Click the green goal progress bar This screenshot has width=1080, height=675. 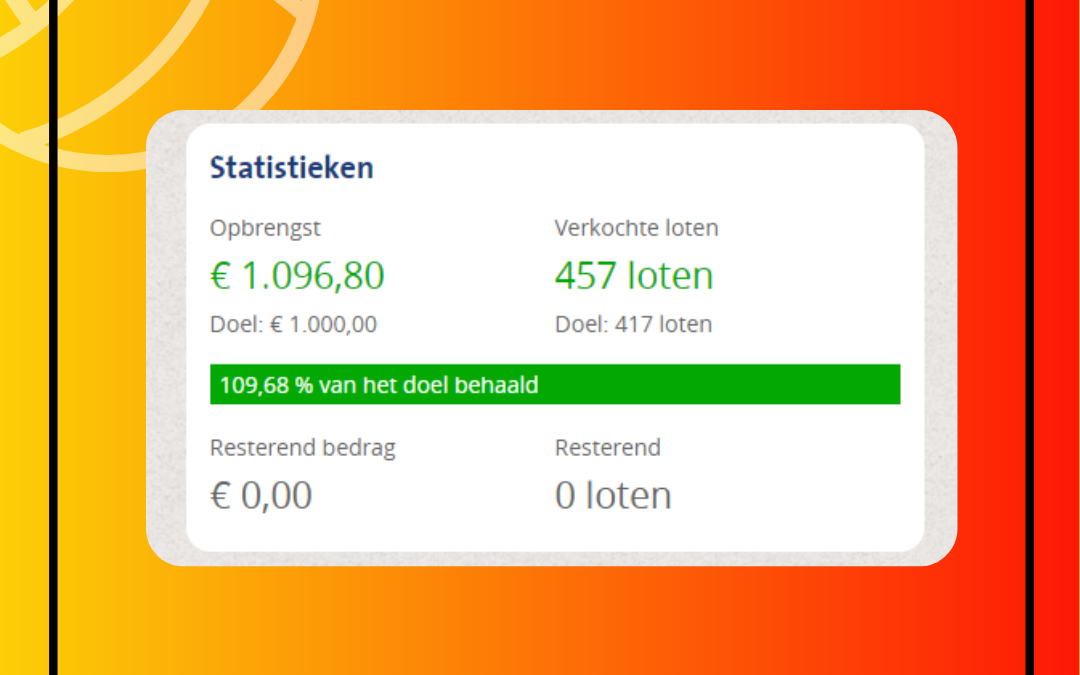coord(700,385)
